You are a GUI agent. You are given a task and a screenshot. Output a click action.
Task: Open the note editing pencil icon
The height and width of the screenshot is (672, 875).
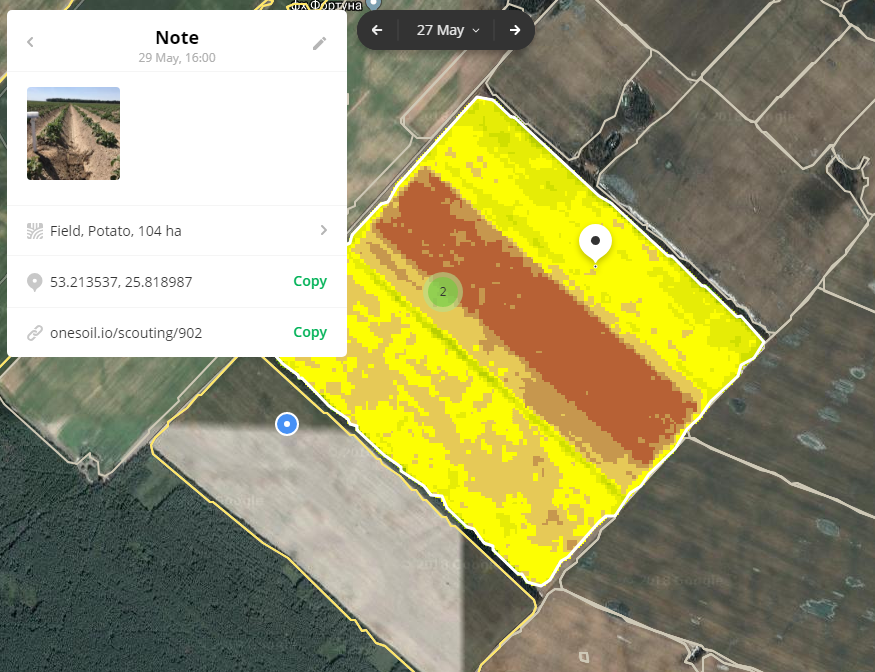click(x=319, y=43)
